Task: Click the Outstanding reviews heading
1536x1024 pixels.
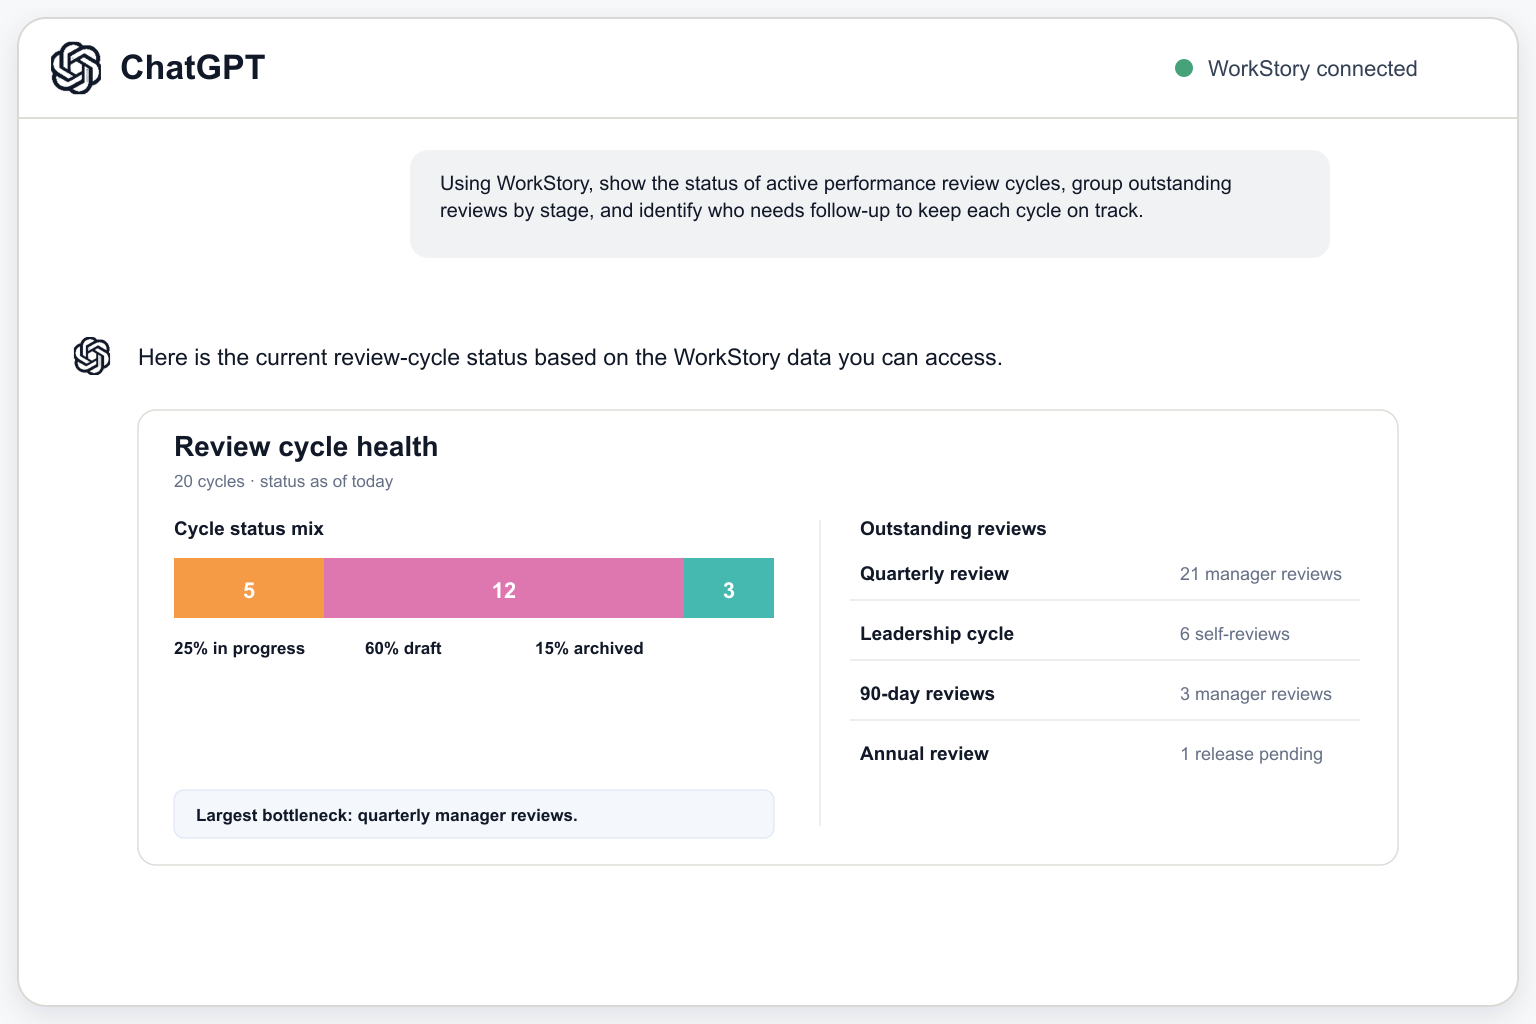Action: 953,529
